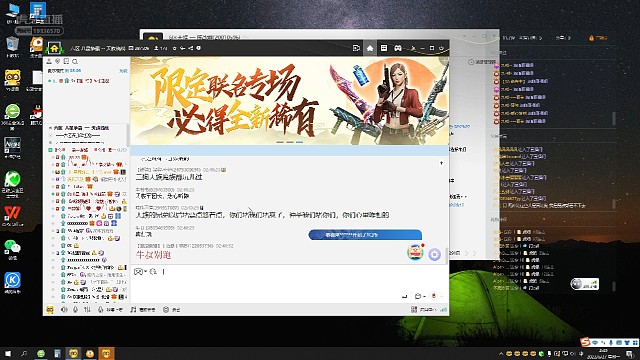Click the Sogou input method S icon
The width and height of the screenshot is (640, 360).
(585, 342)
